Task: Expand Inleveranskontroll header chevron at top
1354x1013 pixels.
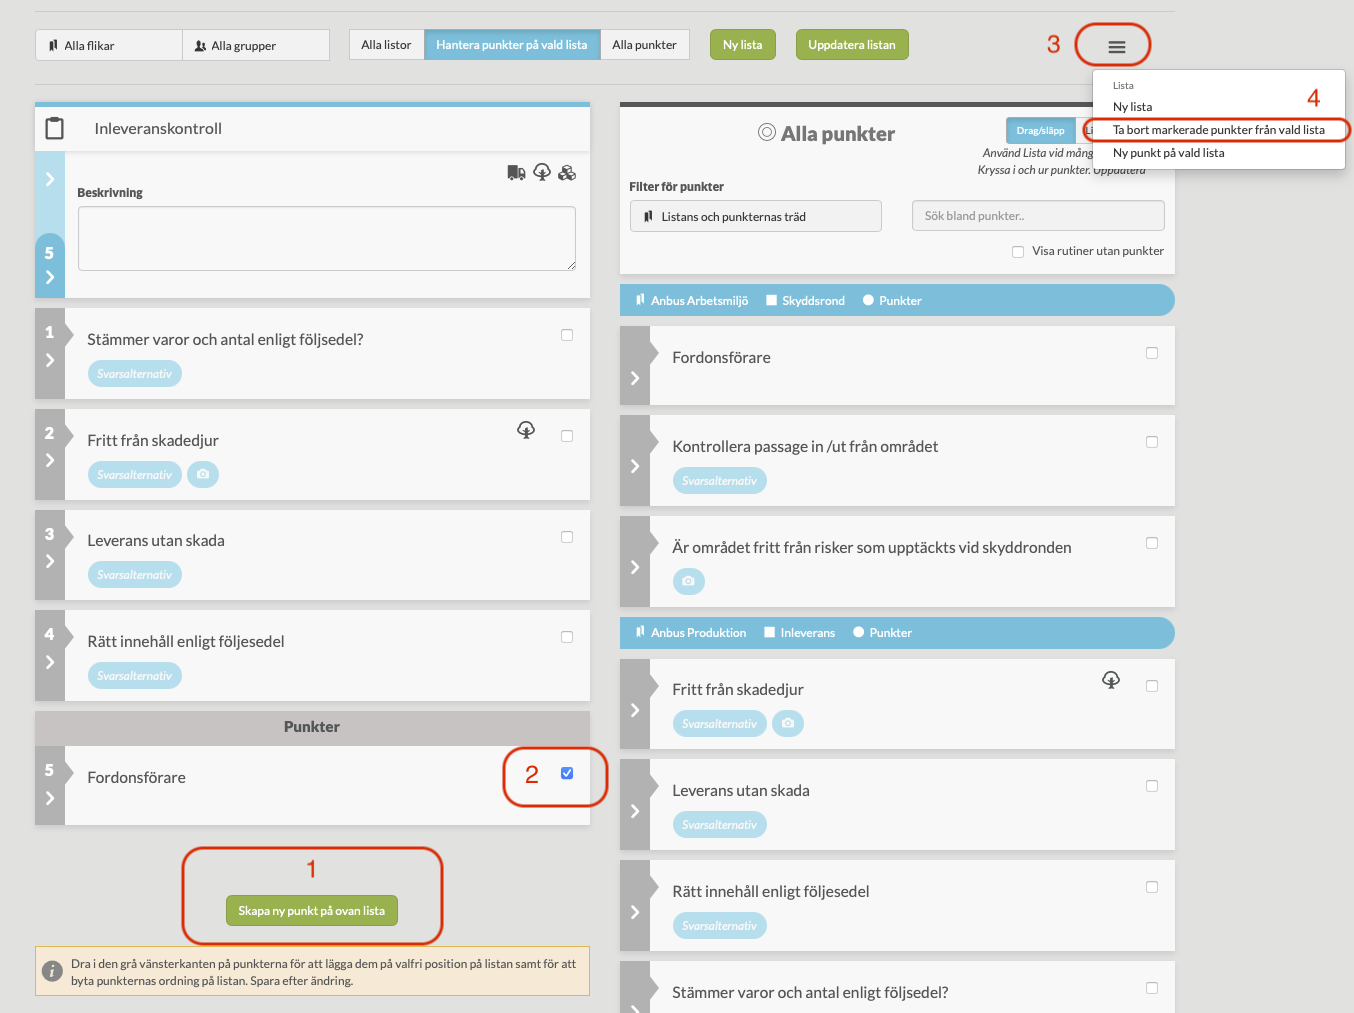Action: pos(50,179)
